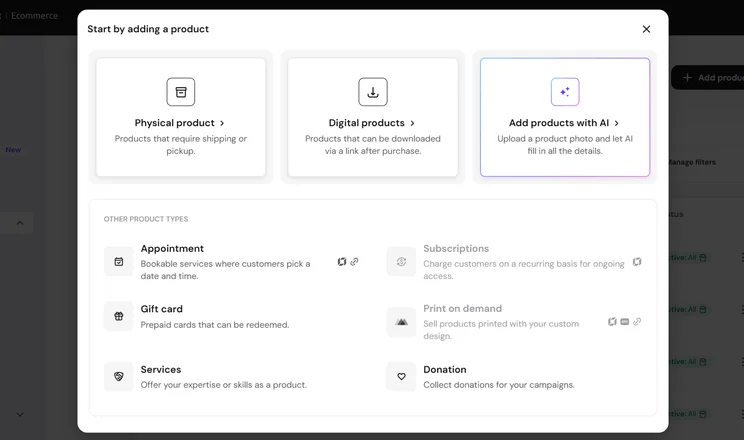Open the Digital products heading
Screen dimensions: 744x440
(x=367, y=123)
